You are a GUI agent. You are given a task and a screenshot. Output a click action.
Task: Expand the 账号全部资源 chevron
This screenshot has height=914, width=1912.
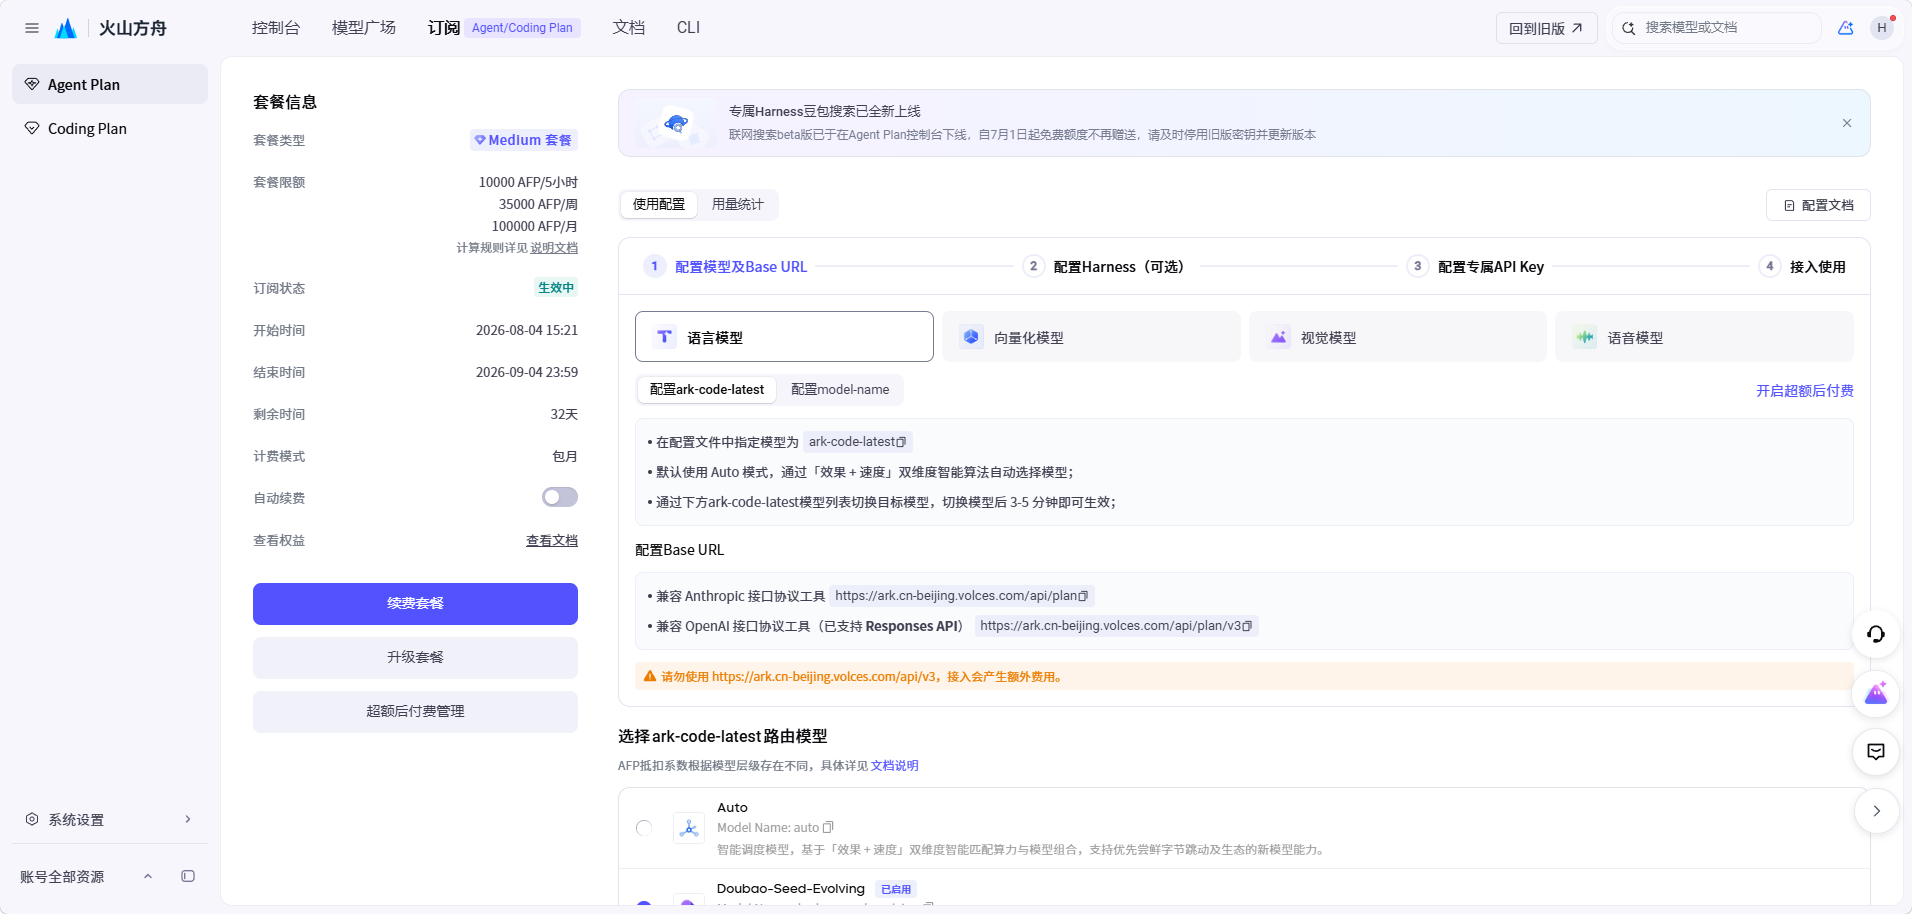pyautogui.click(x=148, y=876)
